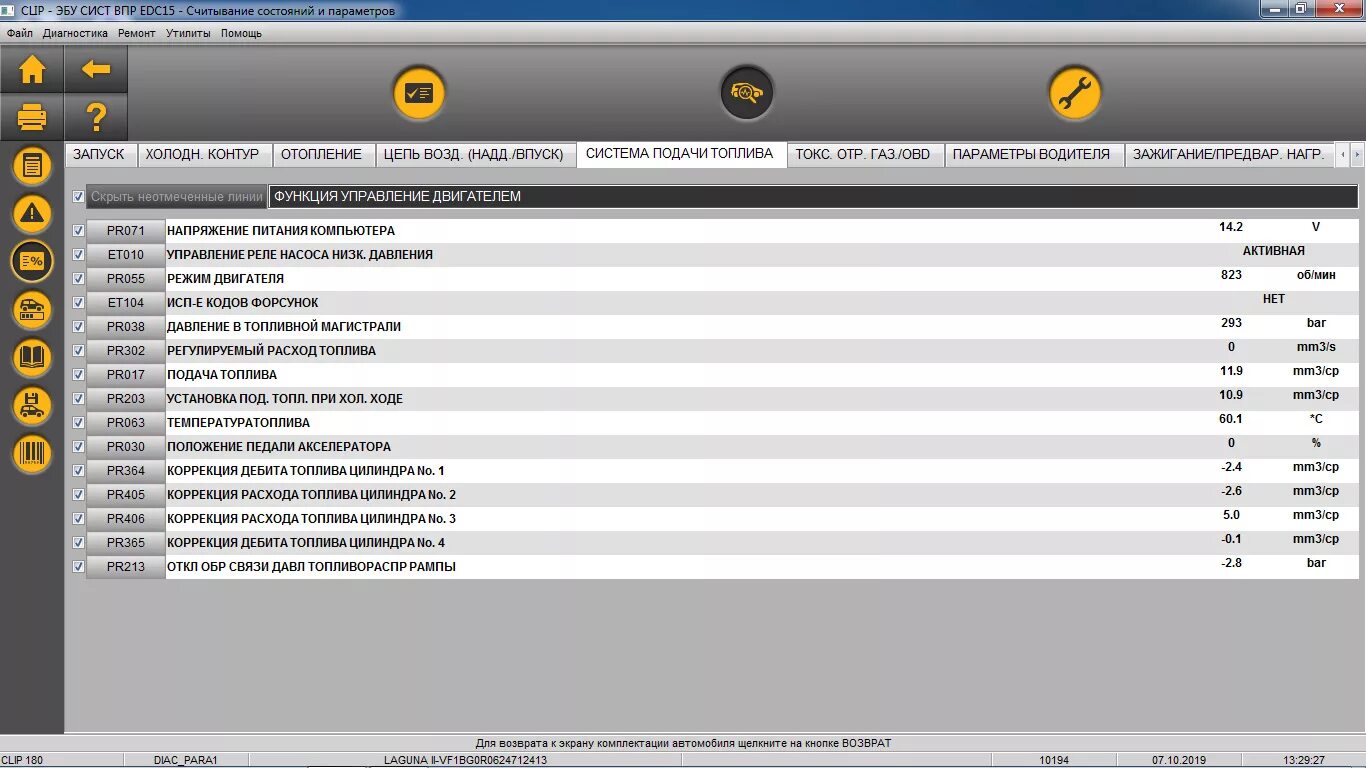Go back with the left arrow button
This screenshot has height=768, width=1366.
pos(96,70)
